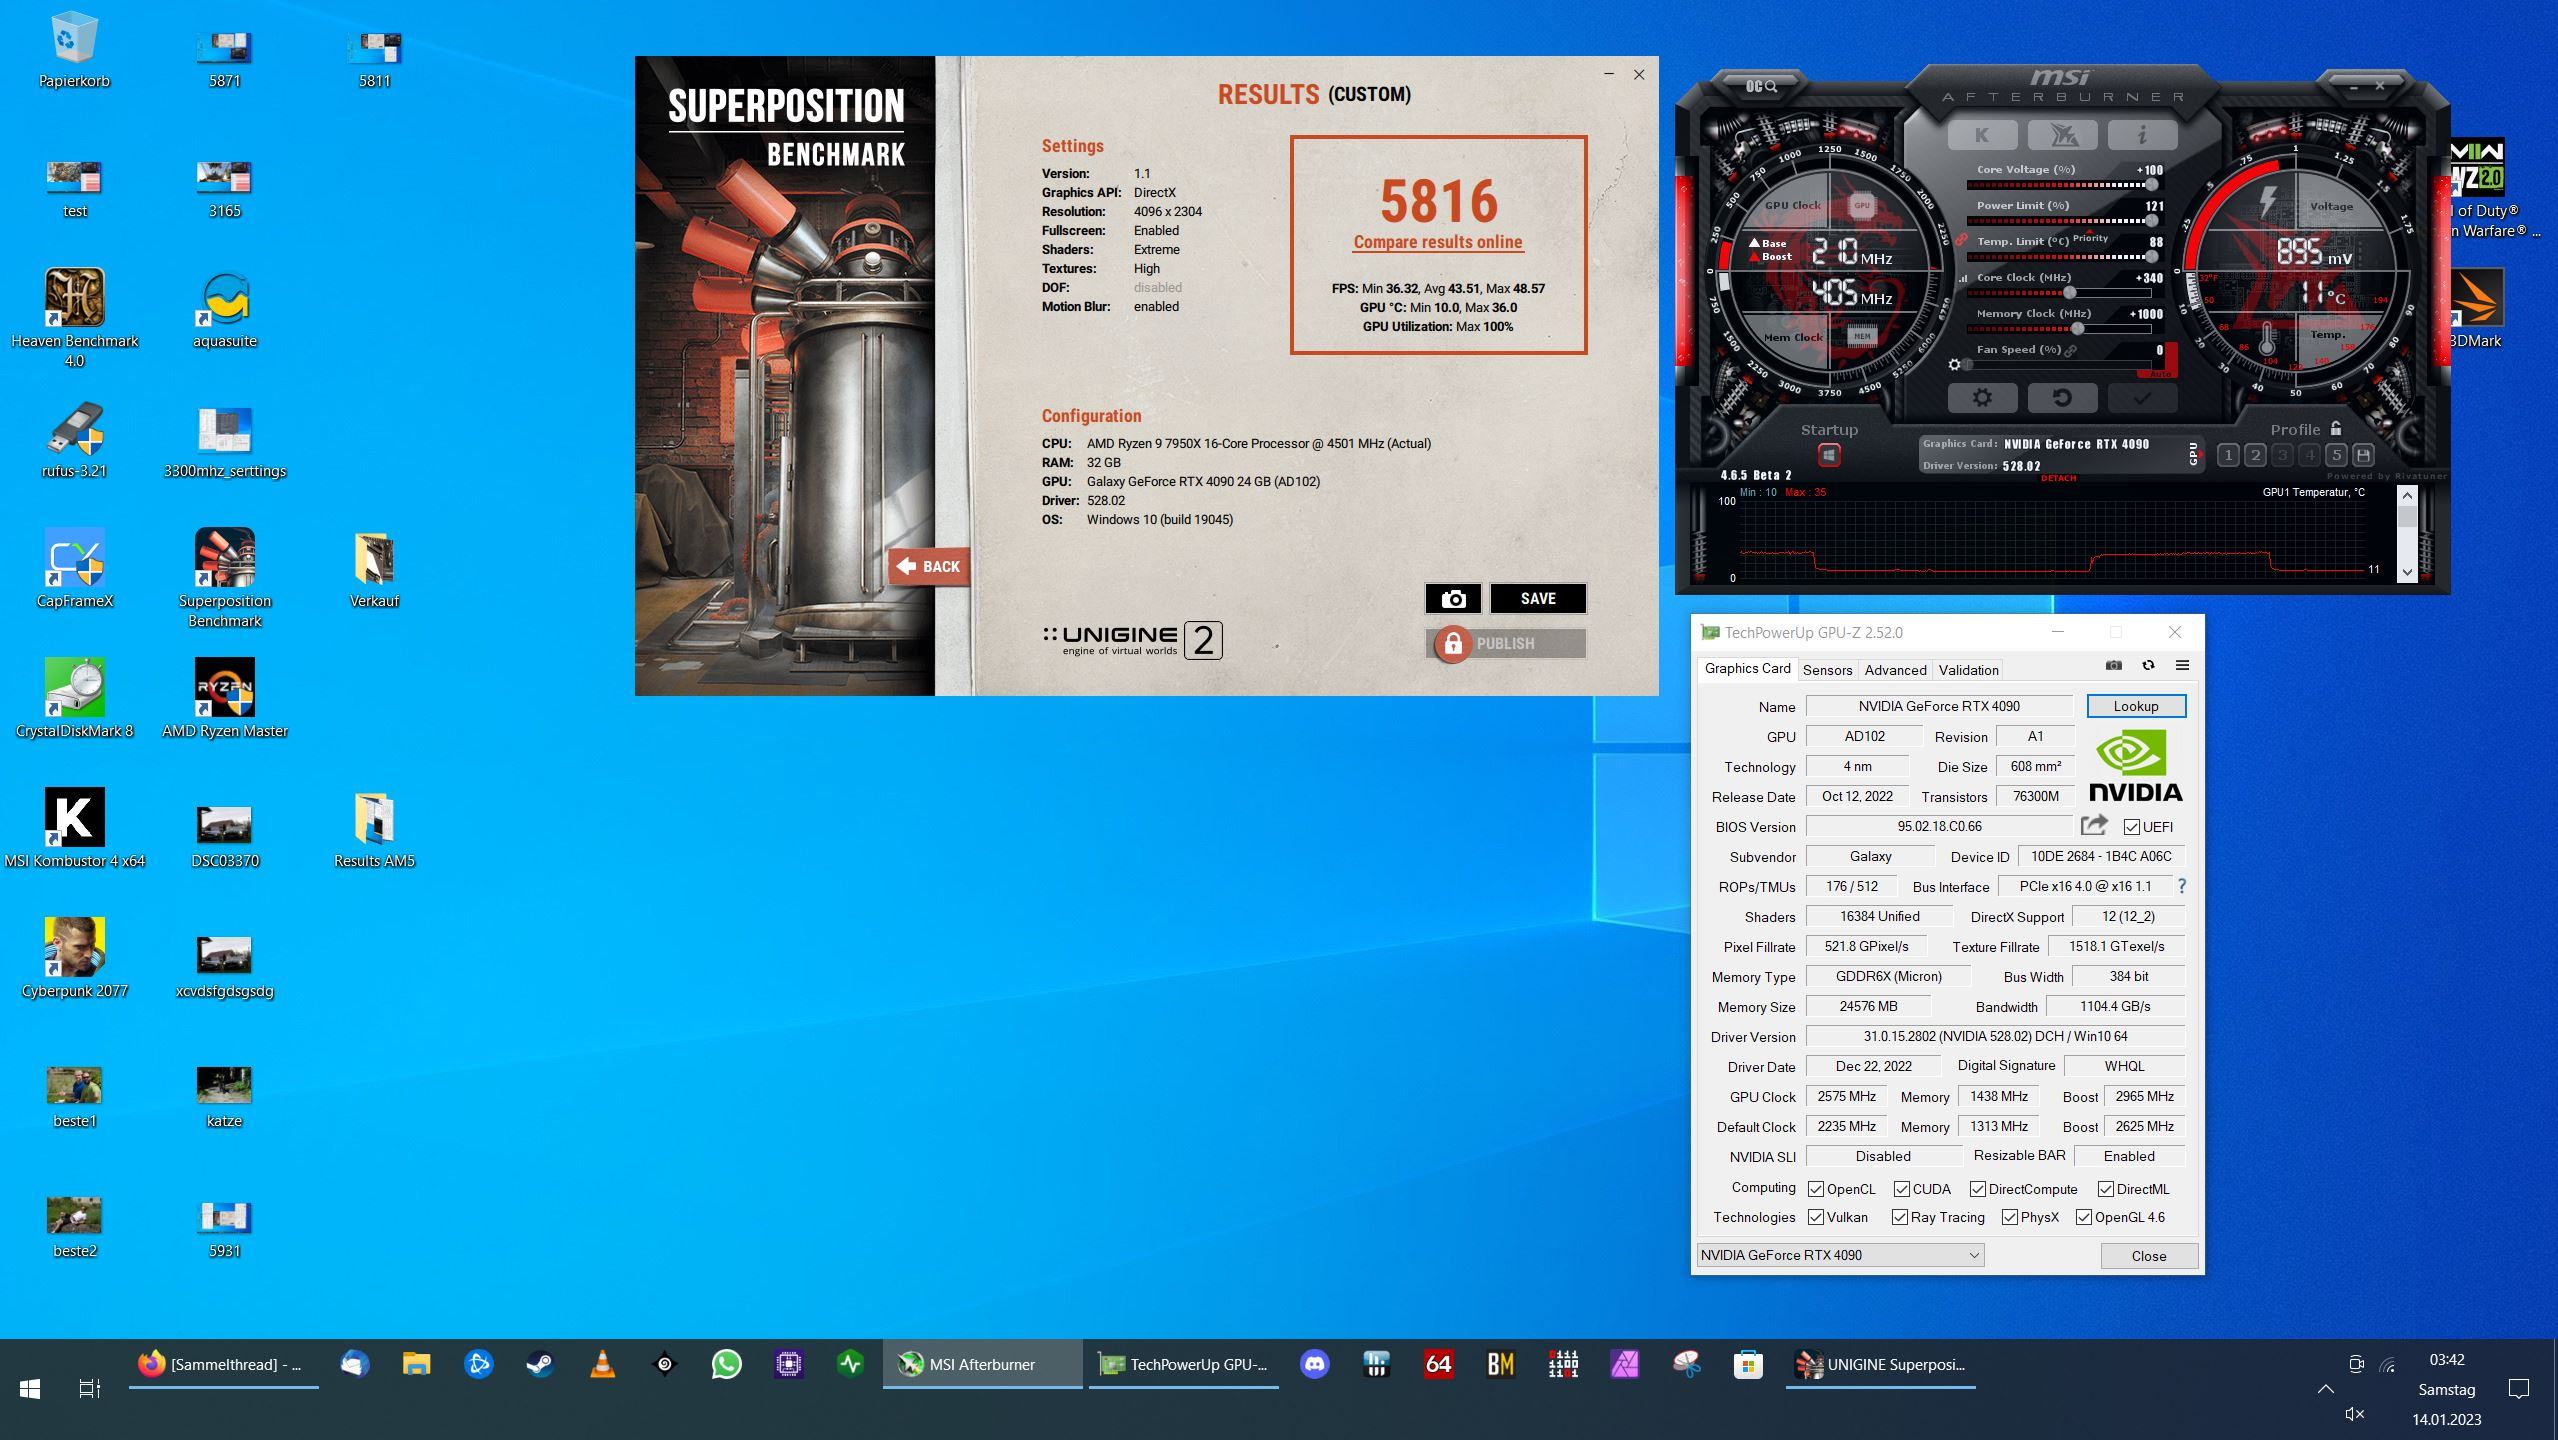Viewport: 2558px width, 1440px height.
Task: Open WhatsApp from the taskbar
Action: point(727,1364)
